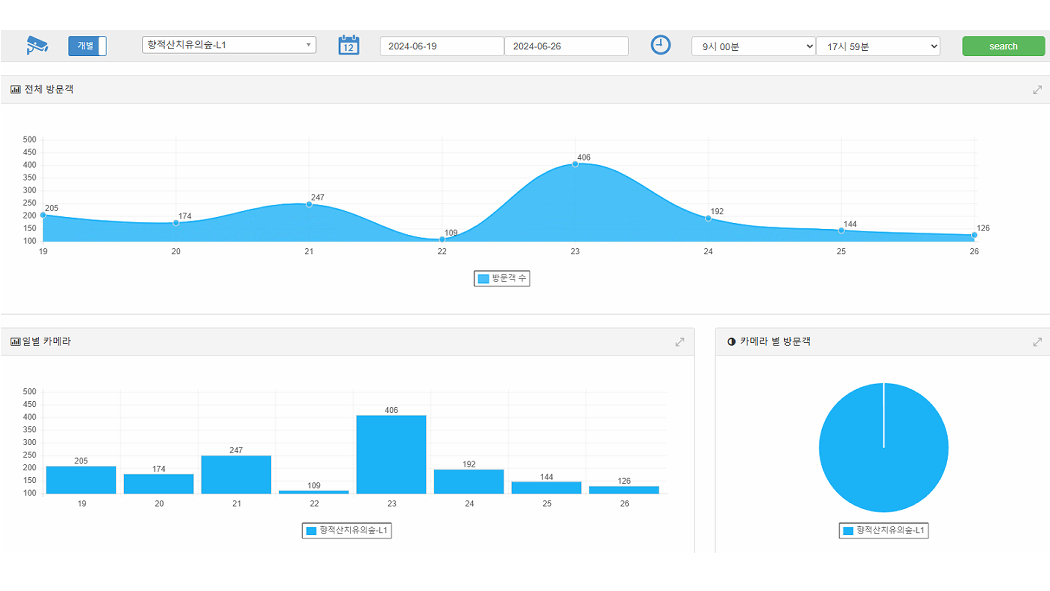Click the CCTV camera icon
The width and height of the screenshot is (1050, 591).
pos(37,45)
